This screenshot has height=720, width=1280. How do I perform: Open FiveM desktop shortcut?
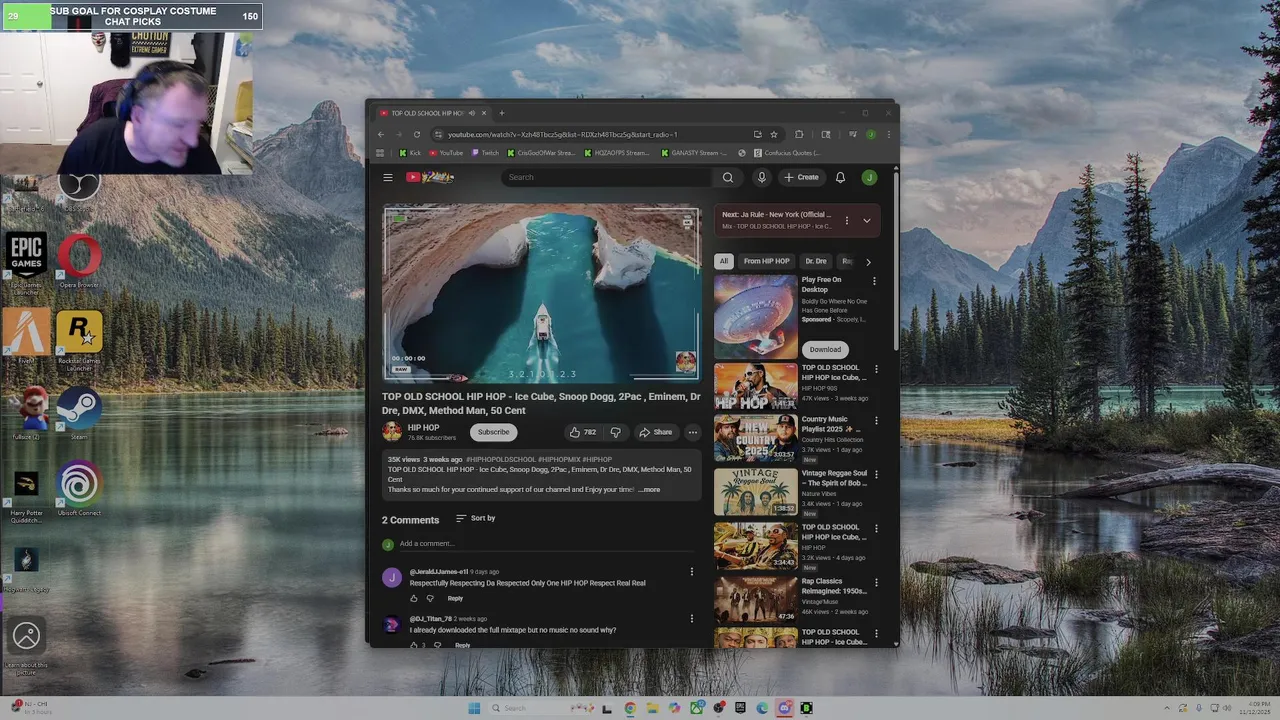pos(26,337)
